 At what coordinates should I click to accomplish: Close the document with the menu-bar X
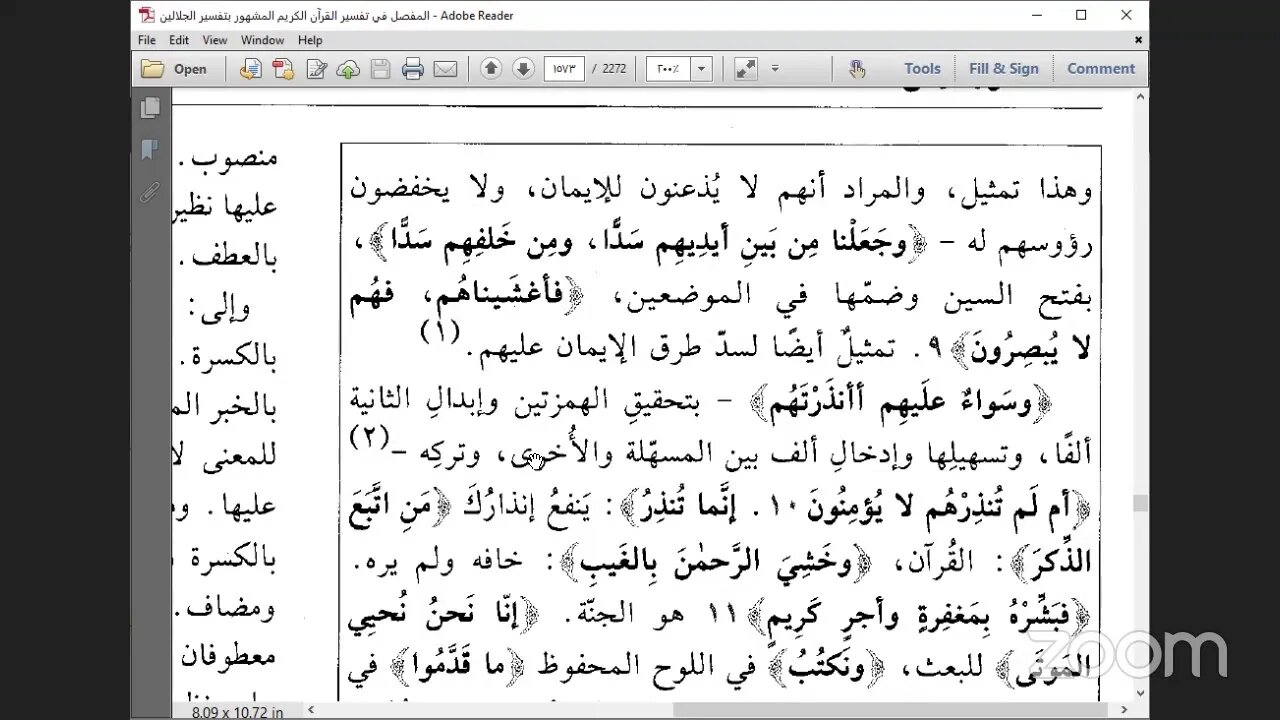pyautogui.click(x=1138, y=40)
